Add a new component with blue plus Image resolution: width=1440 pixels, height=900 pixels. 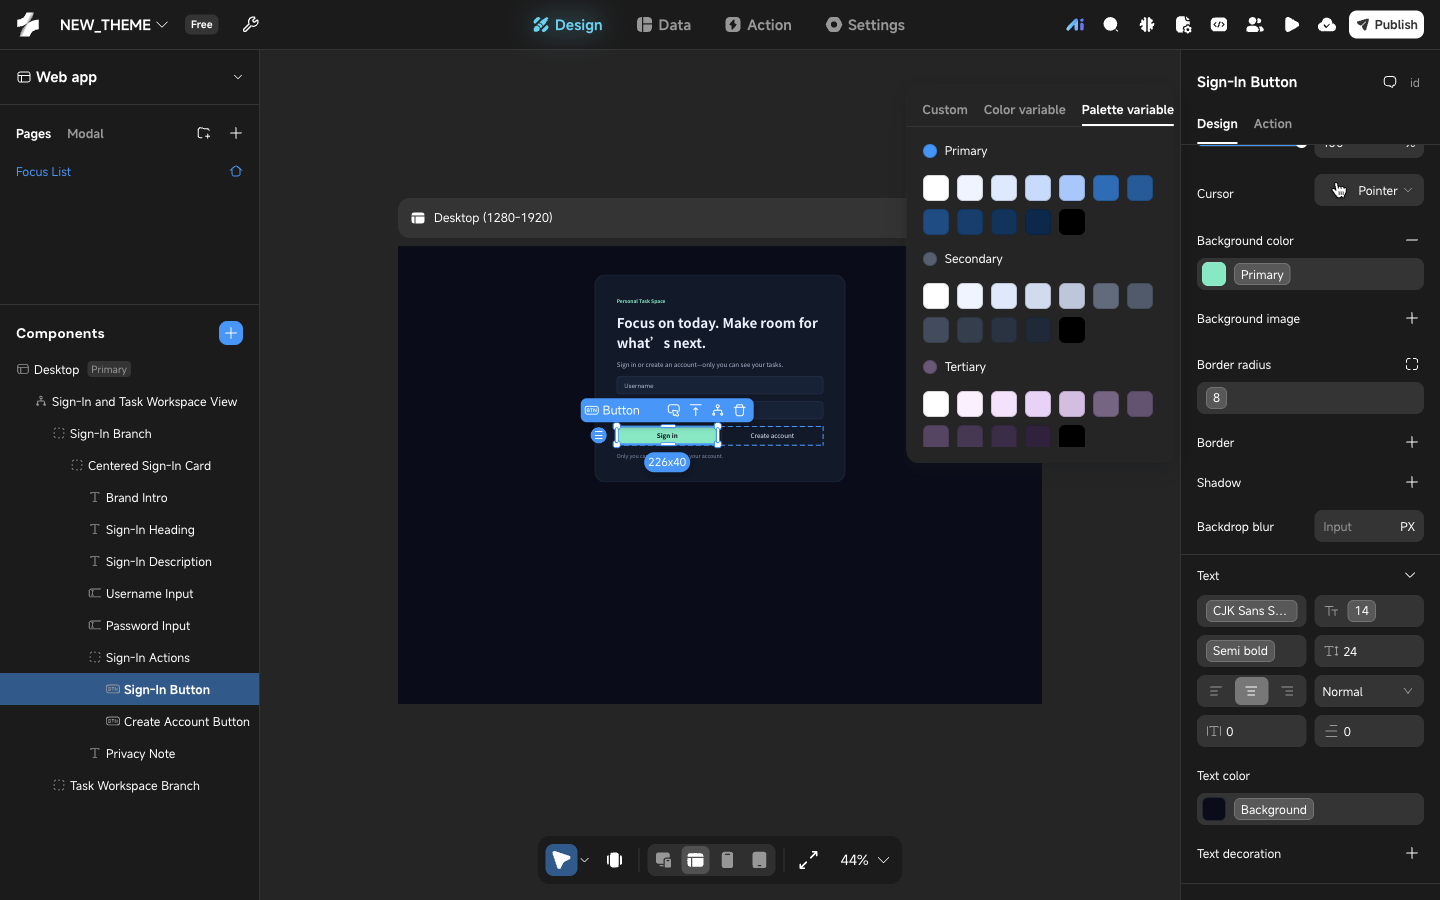(231, 333)
